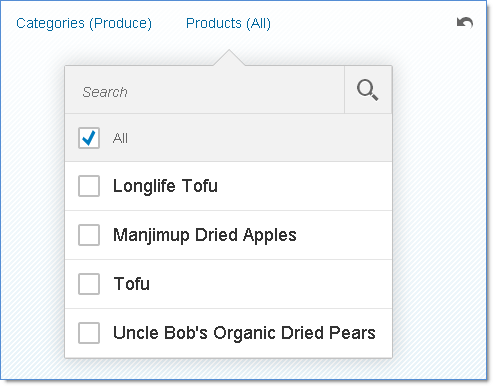Tick the Manjimup Dried Apples checkbox

pyautogui.click(x=89, y=235)
